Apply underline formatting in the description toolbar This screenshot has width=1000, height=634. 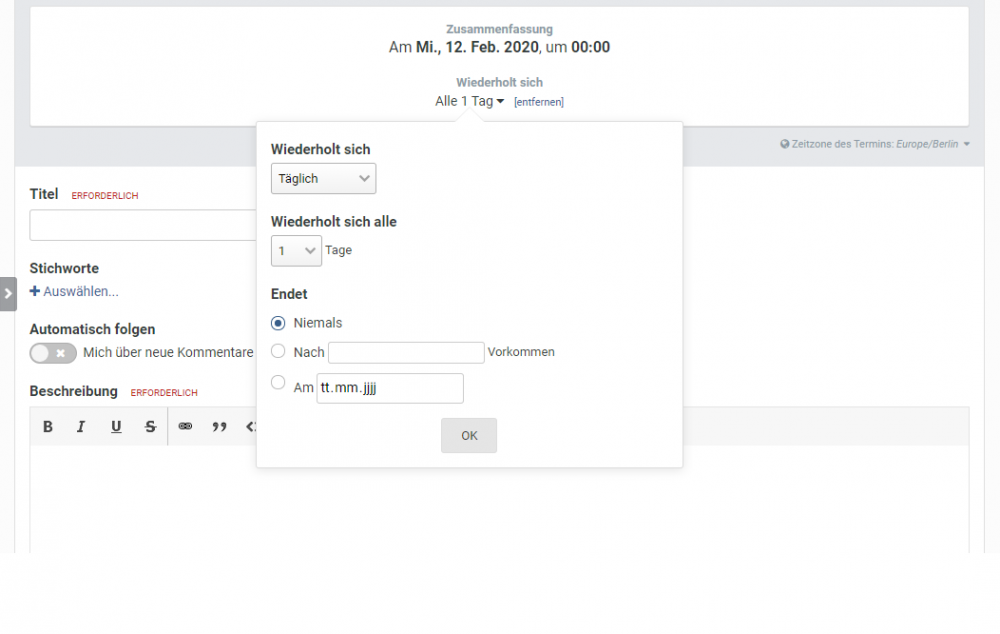click(115, 426)
